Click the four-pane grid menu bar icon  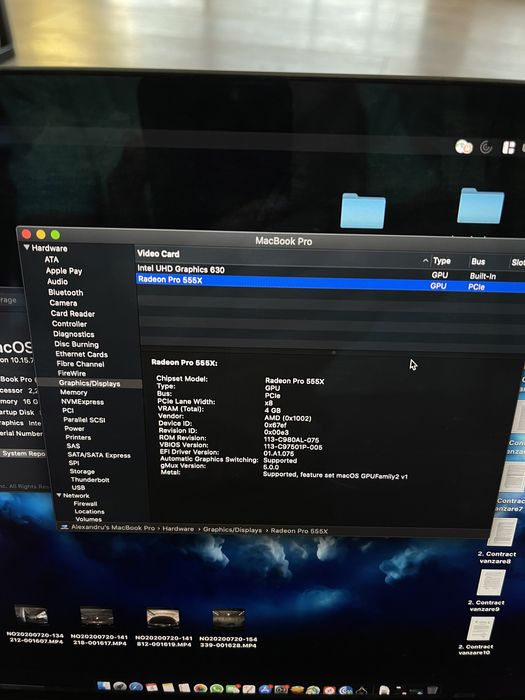pyautogui.click(x=508, y=148)
